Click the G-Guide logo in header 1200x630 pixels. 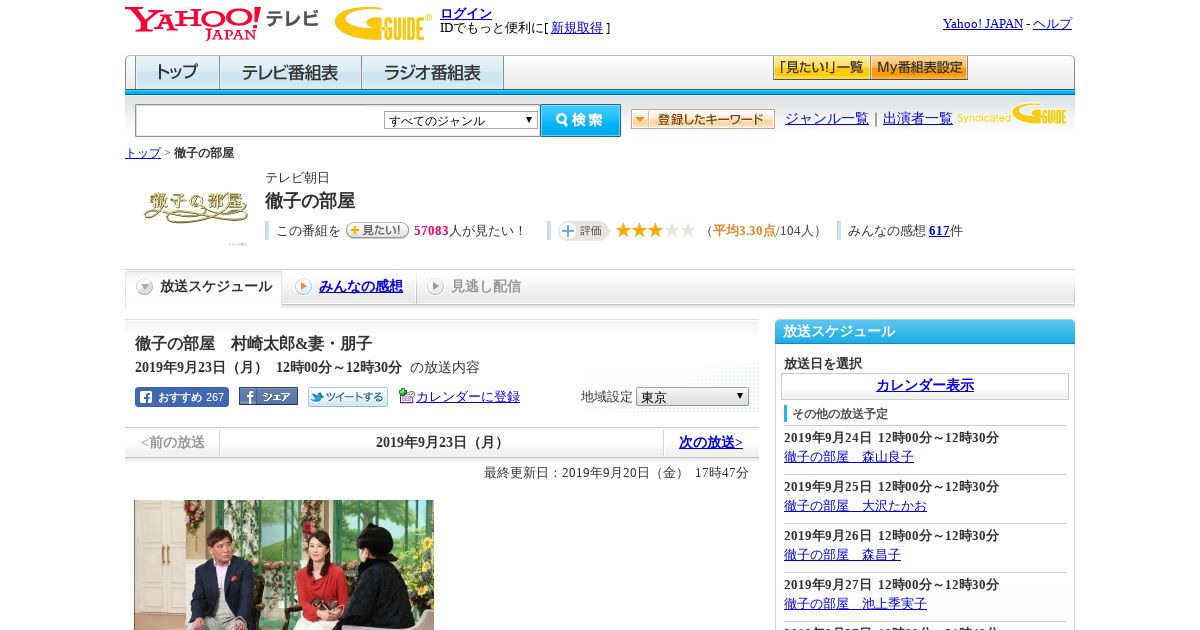383,24
